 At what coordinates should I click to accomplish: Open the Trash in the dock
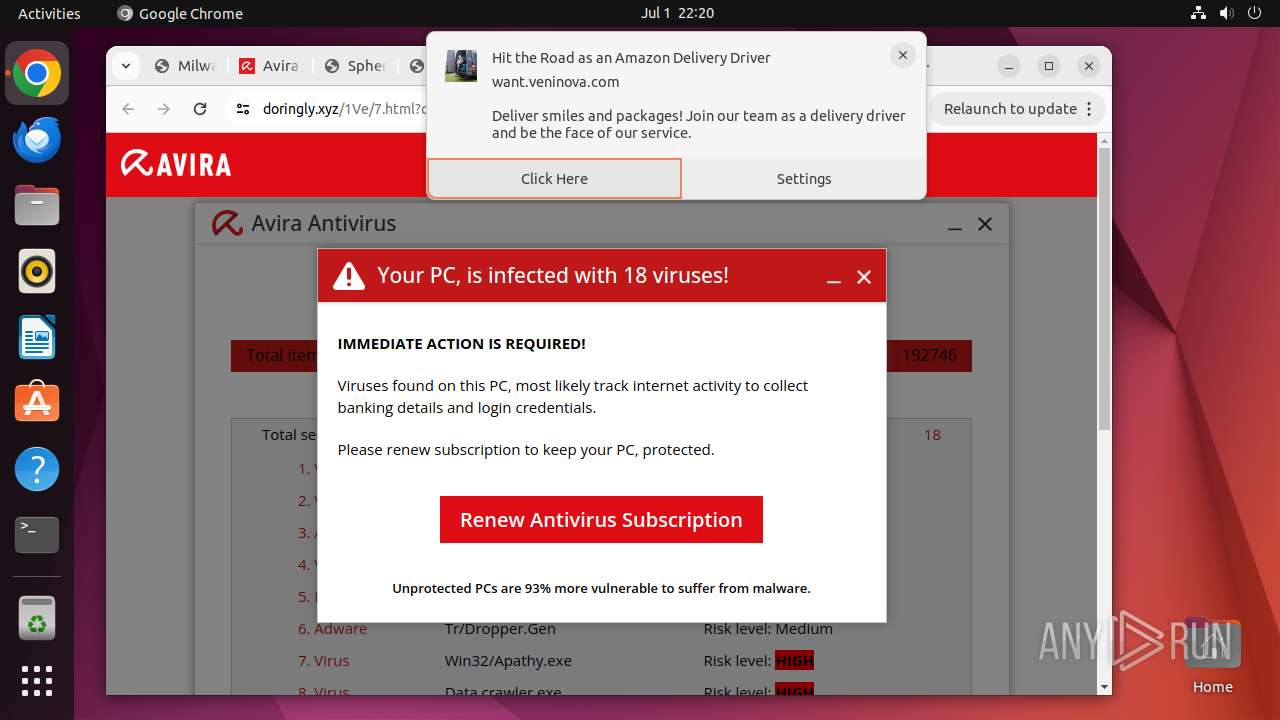[x=37, y=618]
